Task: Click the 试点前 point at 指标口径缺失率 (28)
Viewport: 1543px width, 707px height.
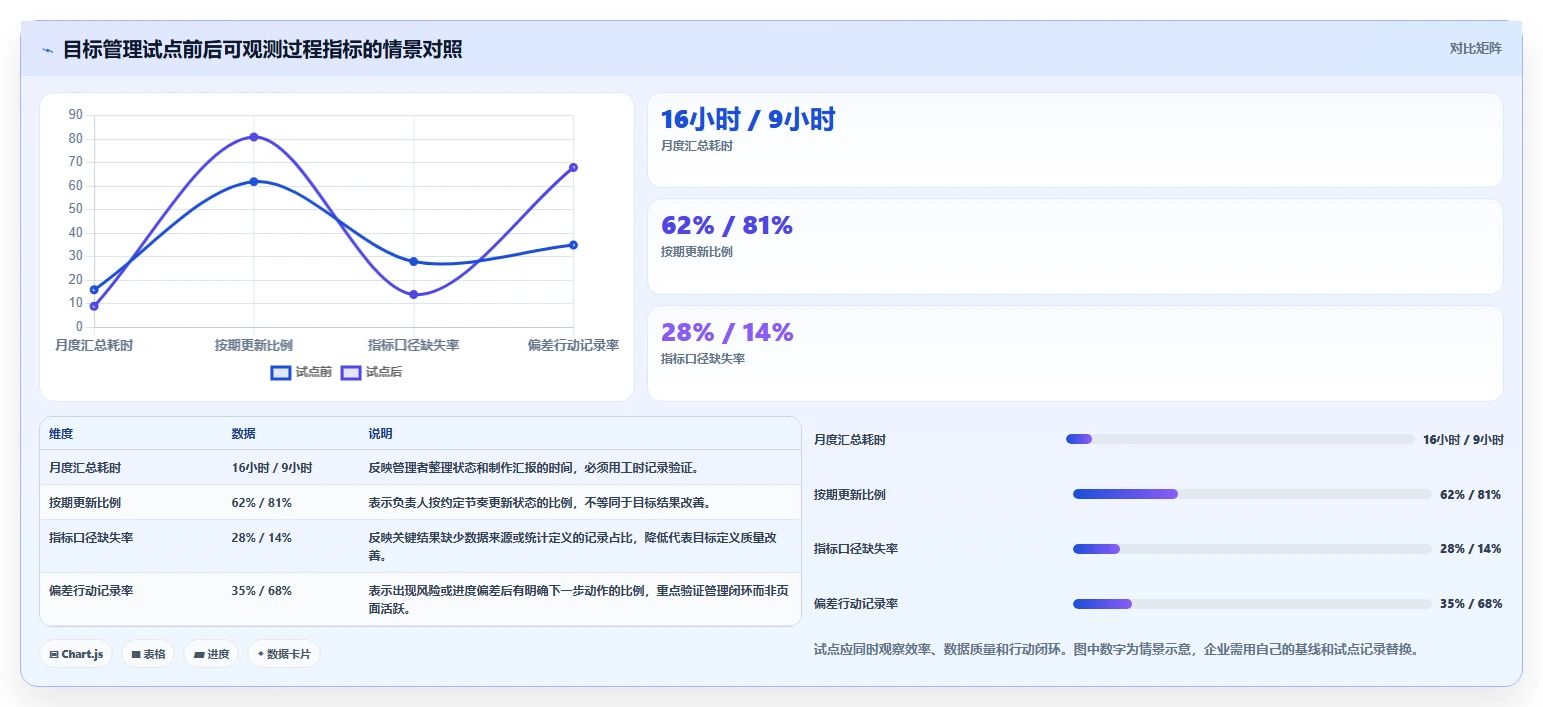Action: [x=413, y=261]
